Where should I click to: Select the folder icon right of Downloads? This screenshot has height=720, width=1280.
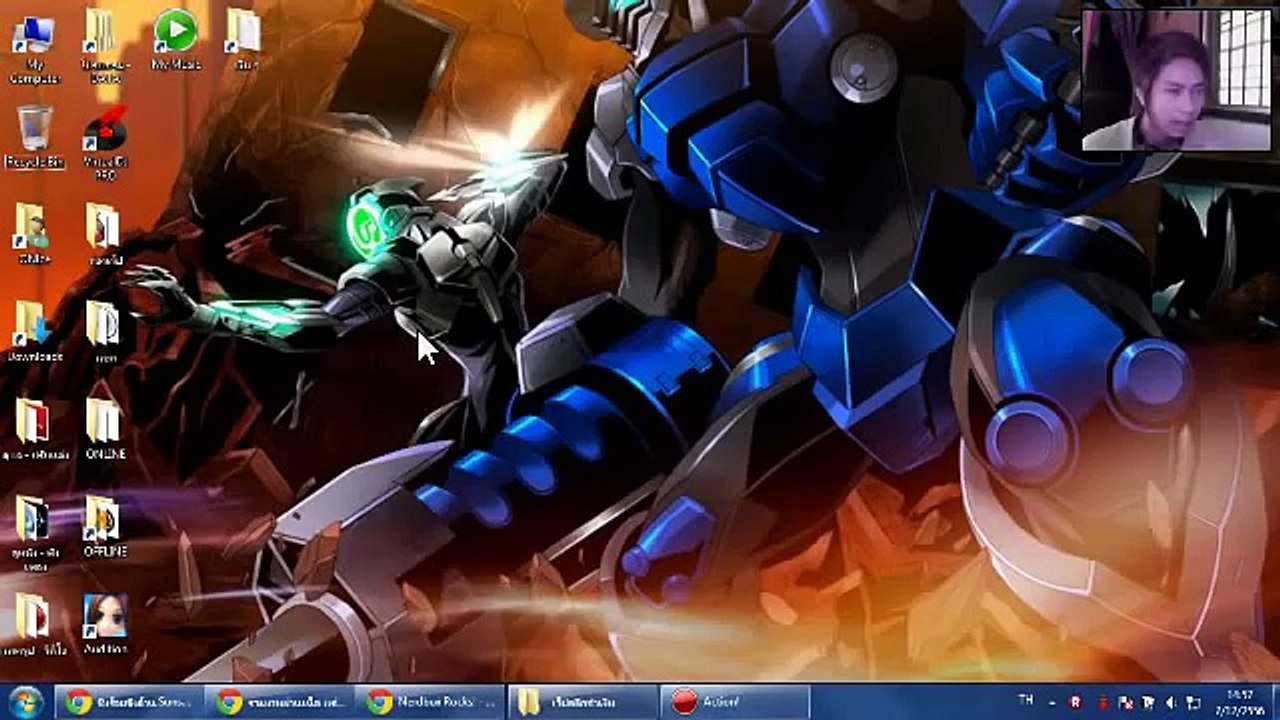104,331
